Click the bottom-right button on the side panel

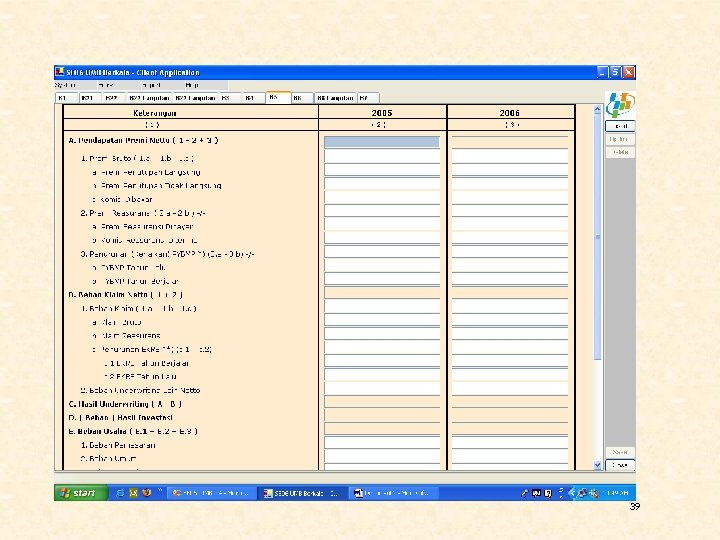620,465
